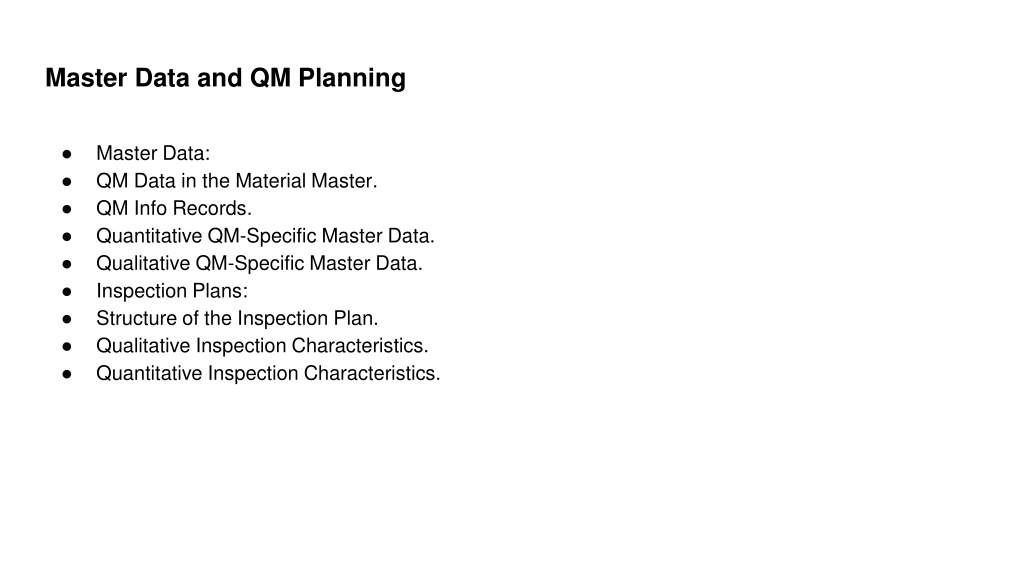Select the 'Master Data:' bullet text
Viewport: 1024px width, 576px height.
tap(153, 153)
